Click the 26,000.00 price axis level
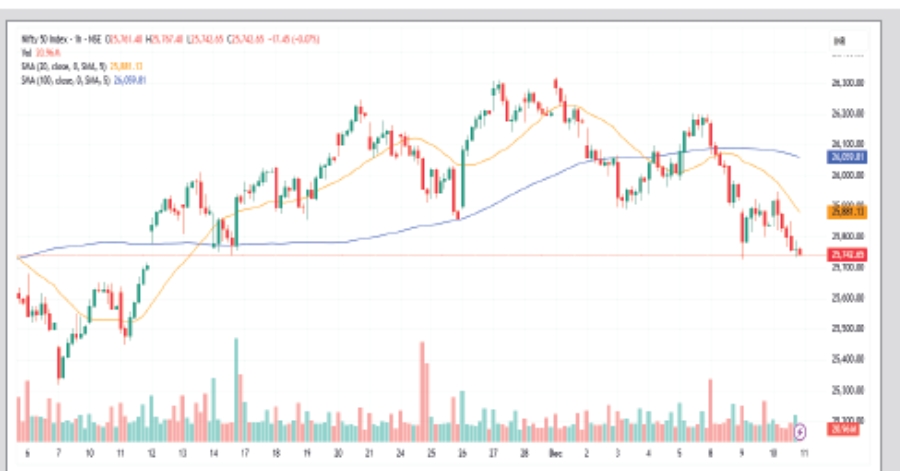Viewport: 900px width, 471px height. [x=846, y=176]
